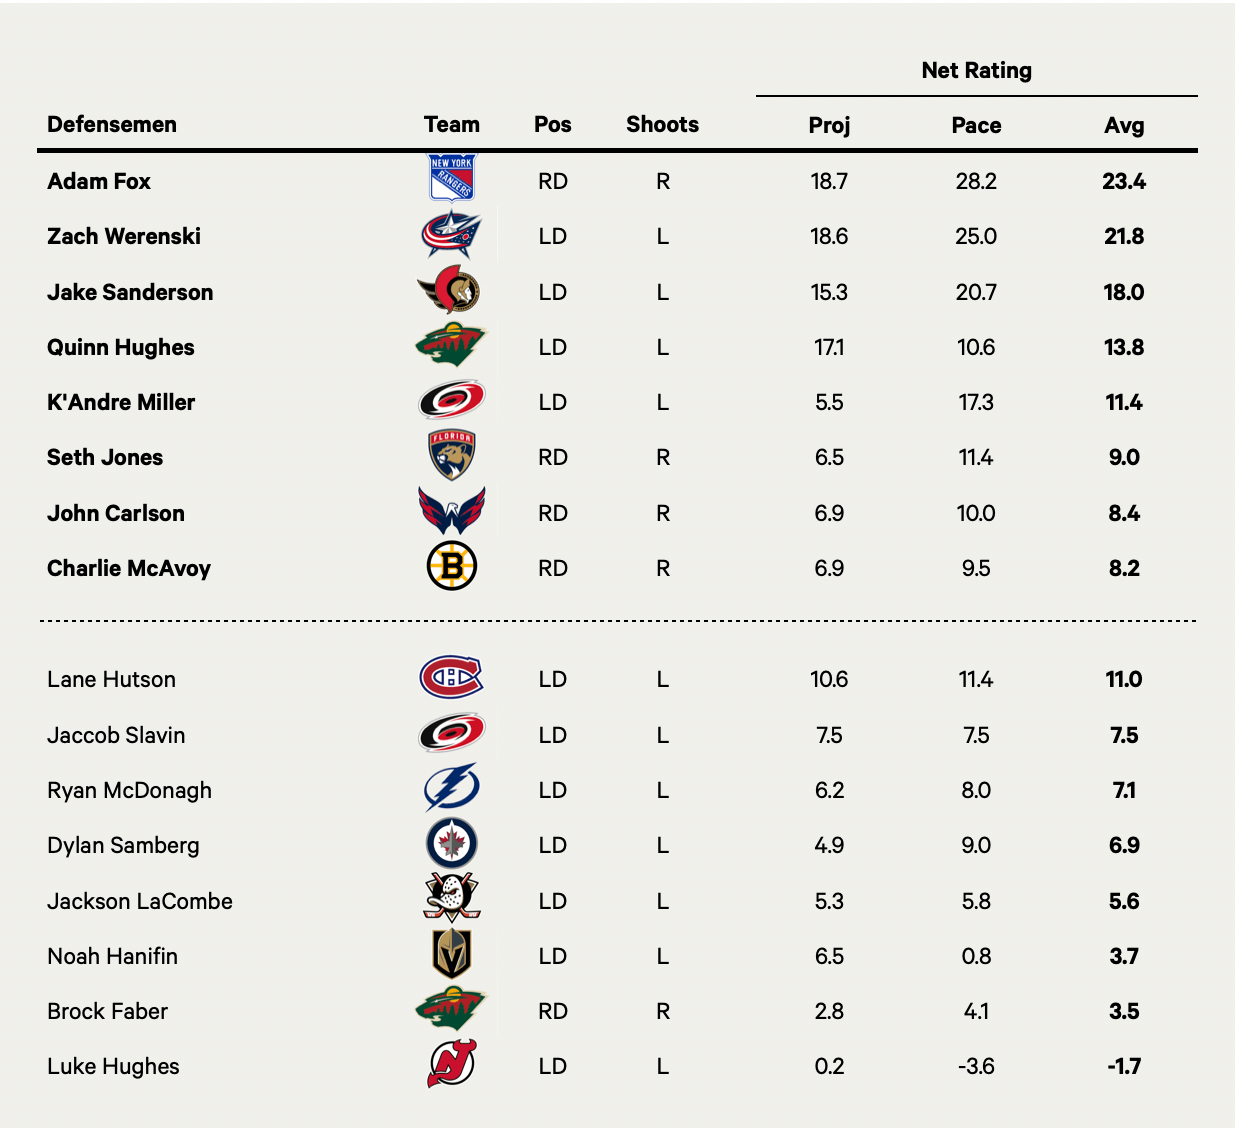
Task: Click the Pace column header
Action: point(976,125)
